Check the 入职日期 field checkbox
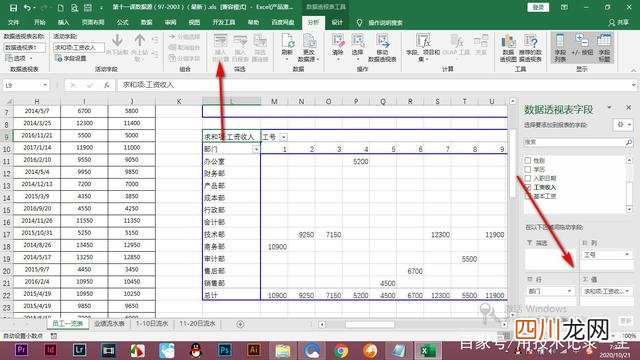The width and height of the screenshot is (640, 360). (x=528, y=178)
